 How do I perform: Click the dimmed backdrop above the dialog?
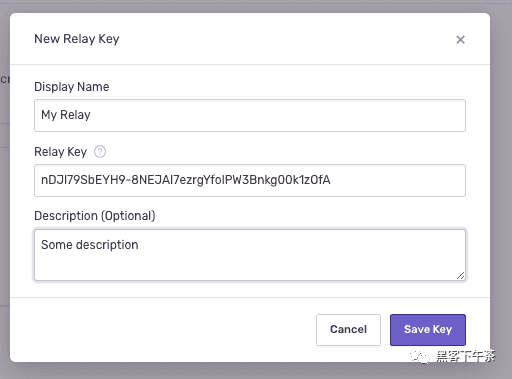256,6
